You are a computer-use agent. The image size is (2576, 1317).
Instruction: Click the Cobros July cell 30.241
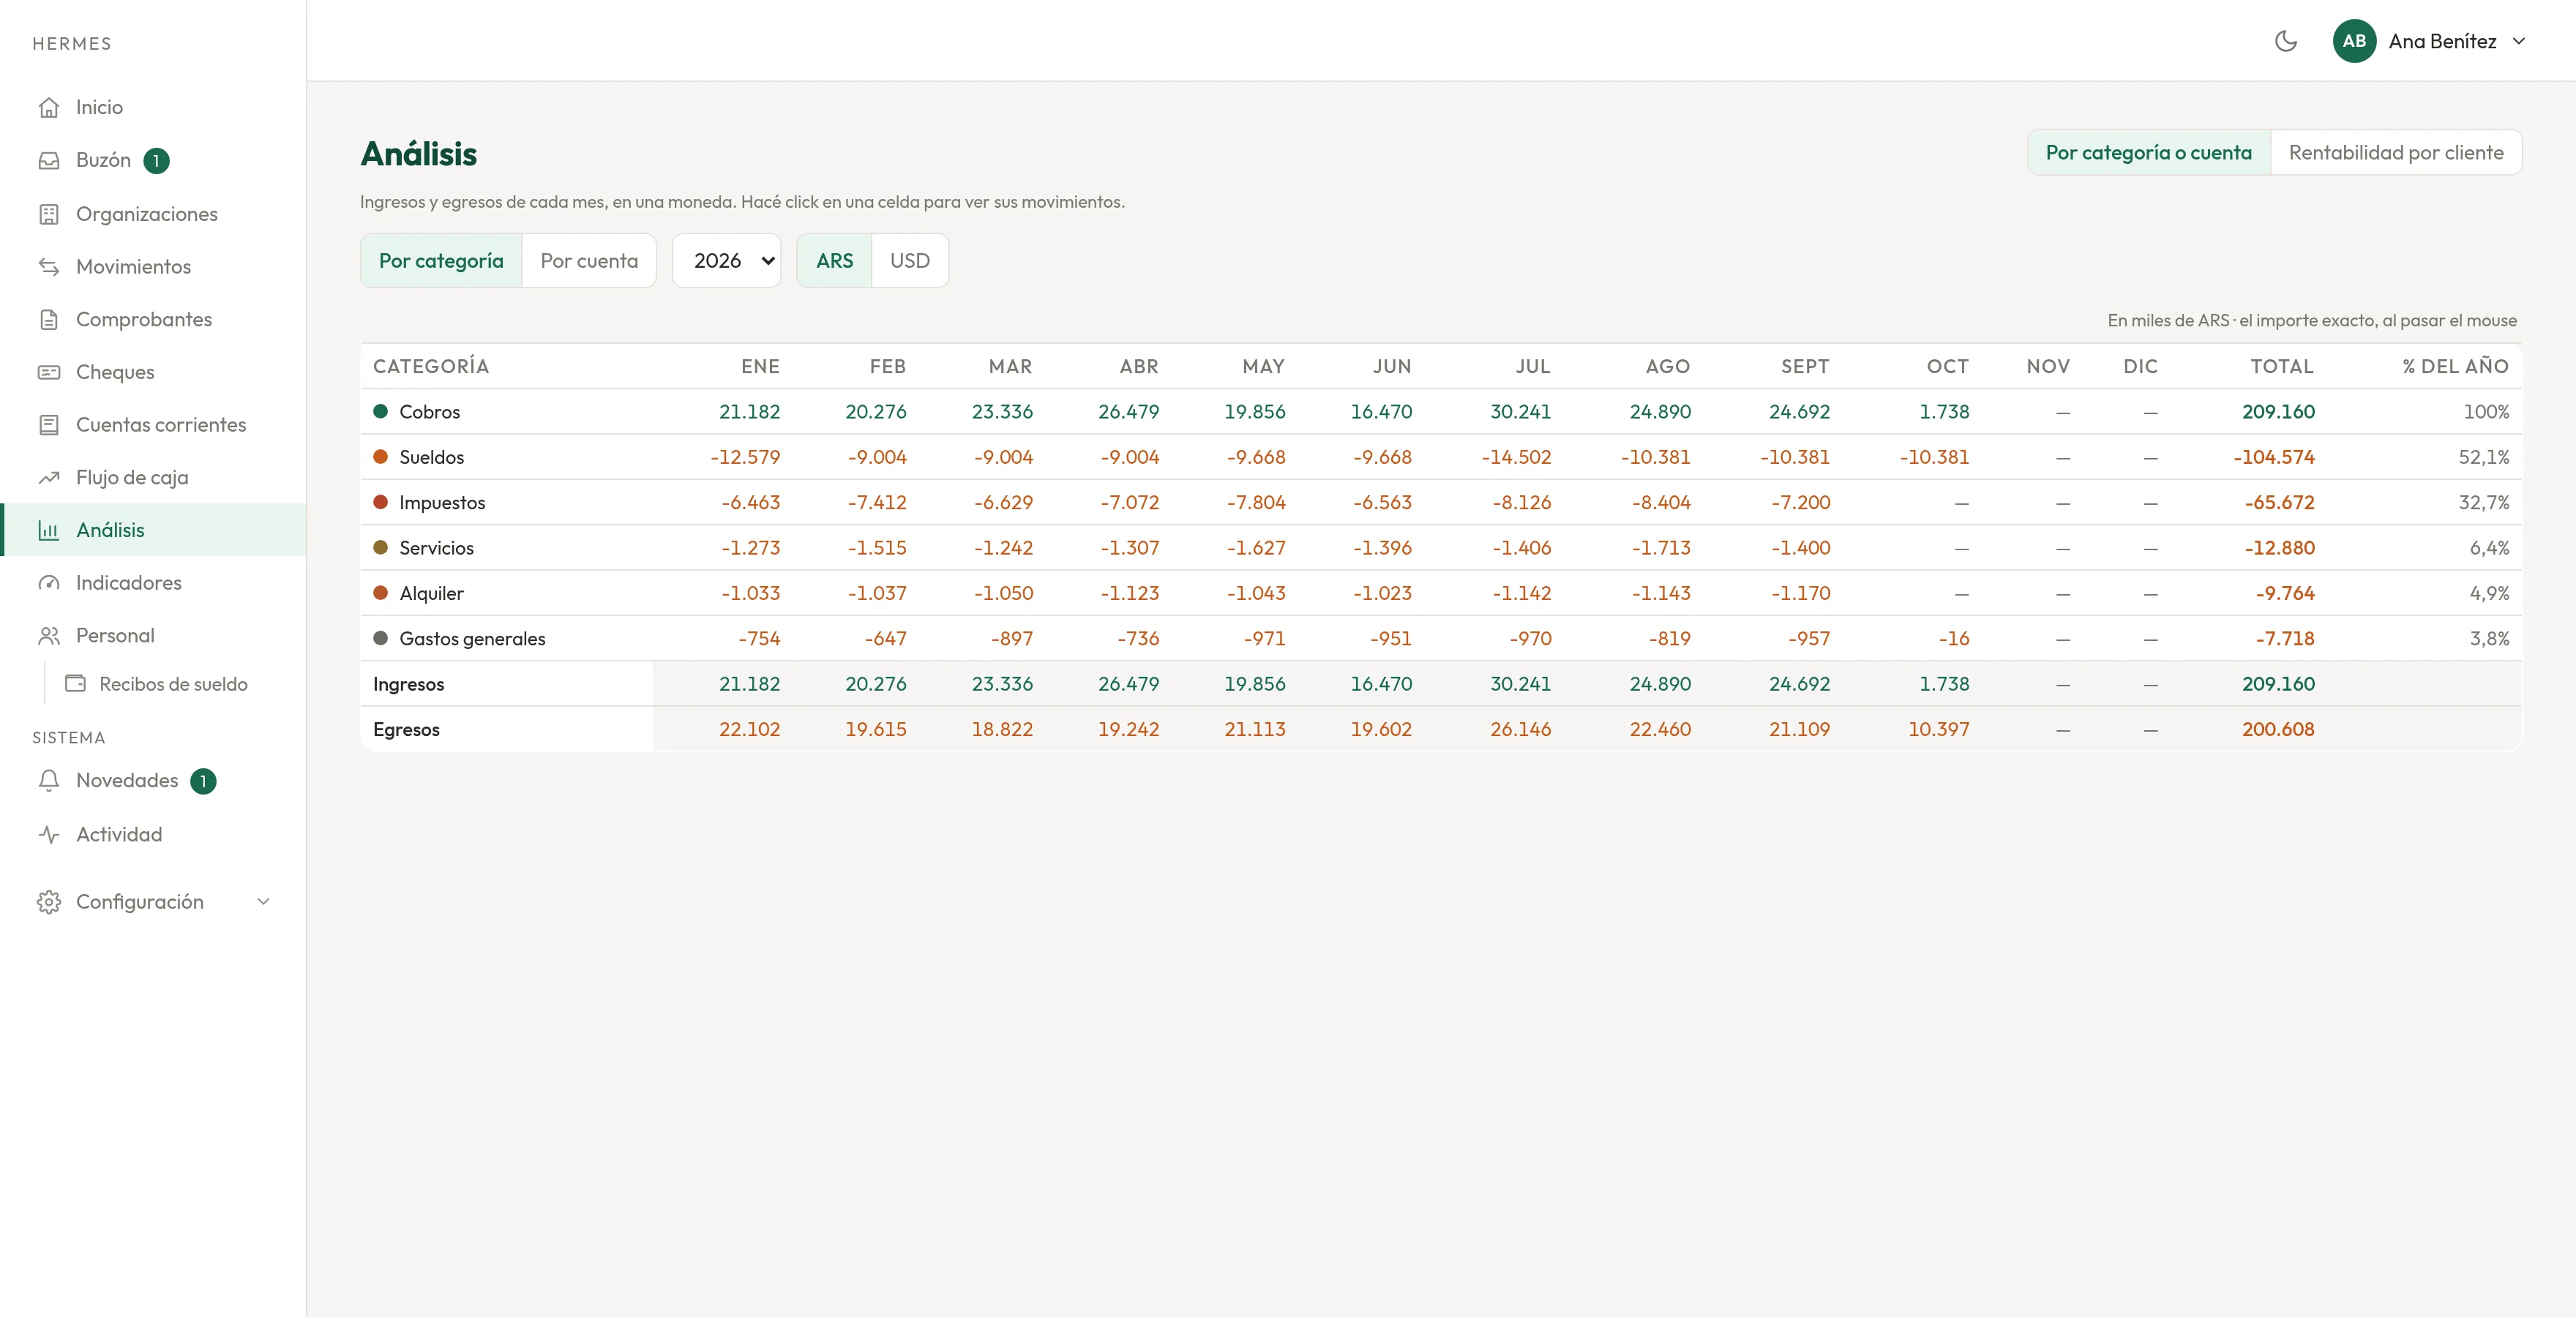click(1520, 411)
